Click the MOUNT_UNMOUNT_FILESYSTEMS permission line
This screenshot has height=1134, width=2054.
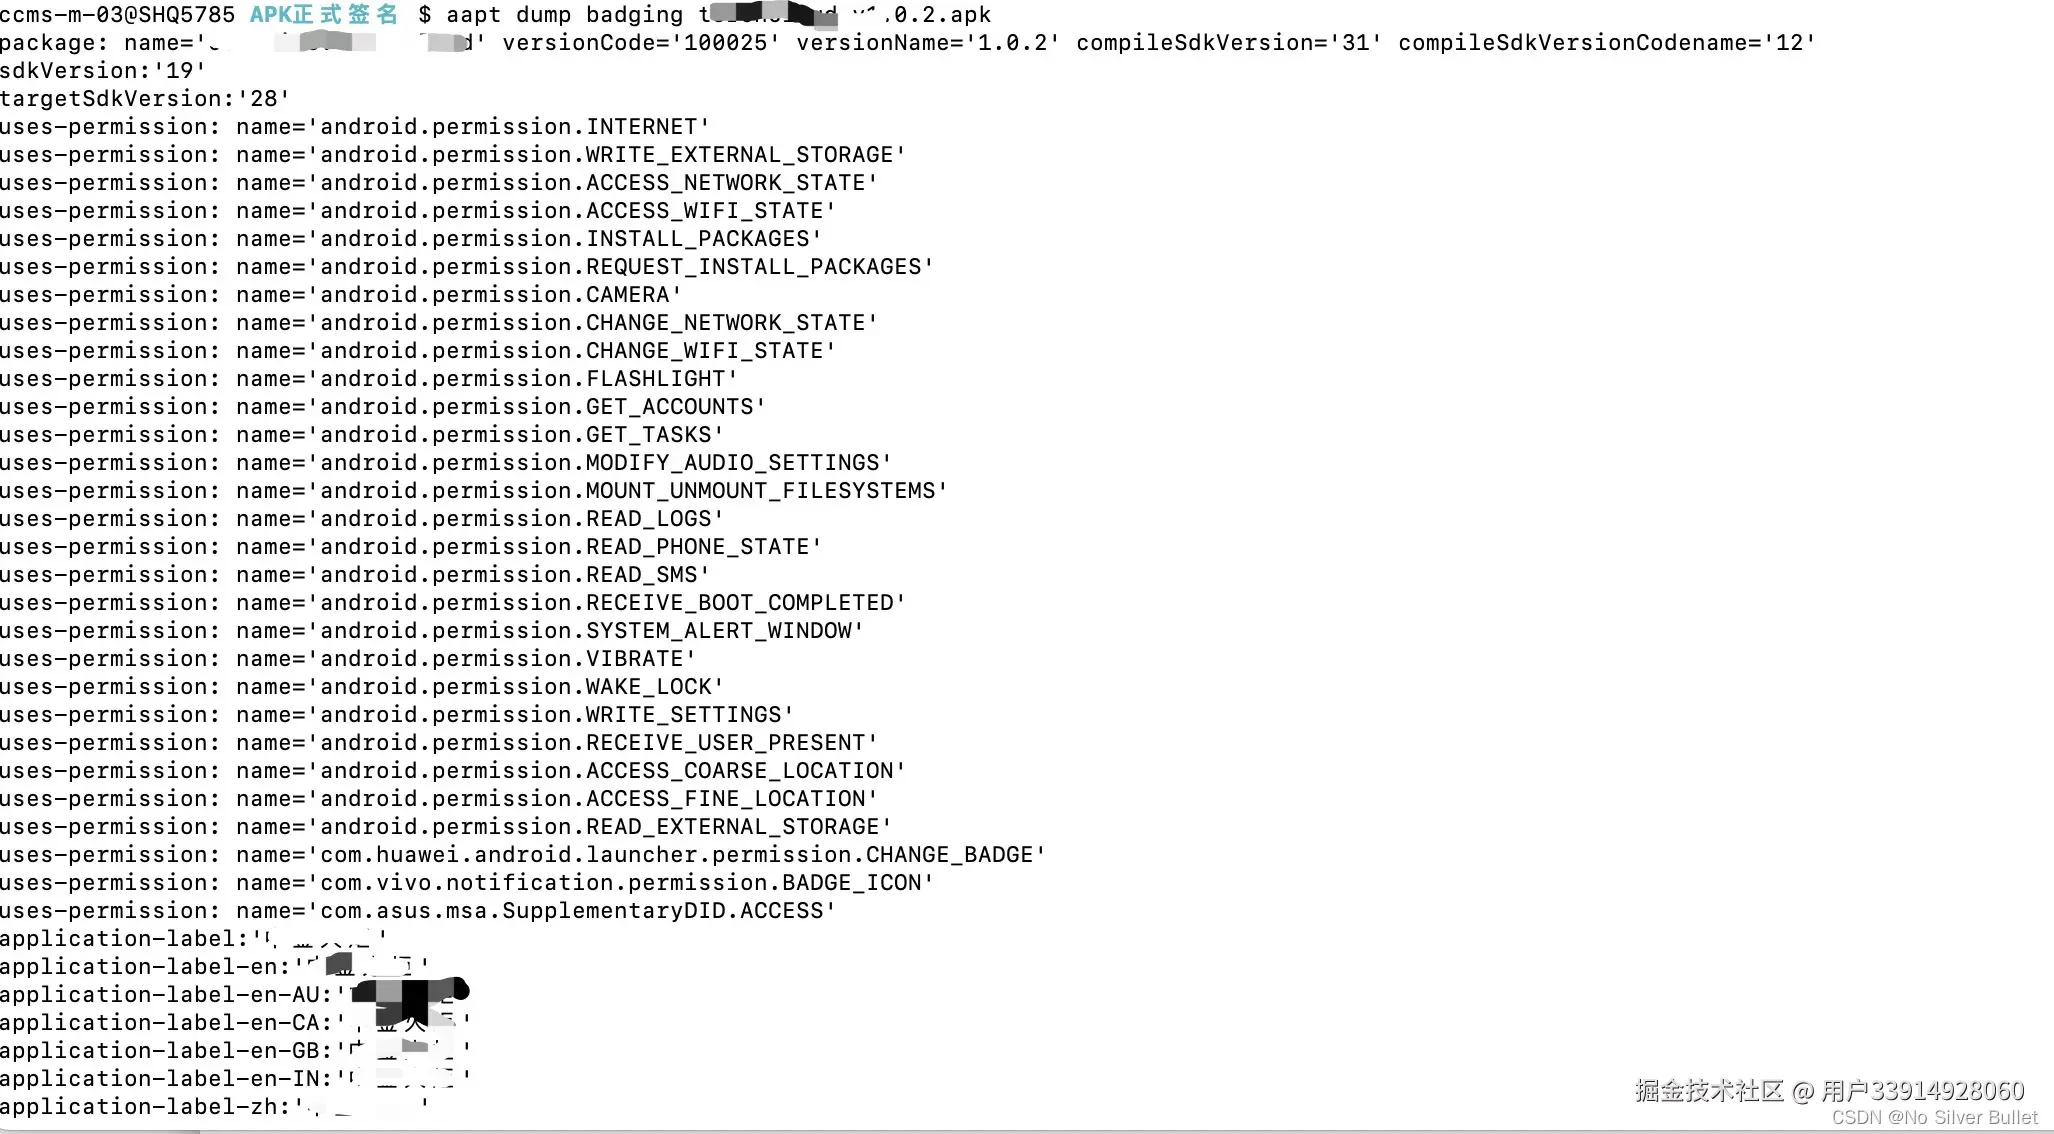pyautogui.click(x=474, y=491)
